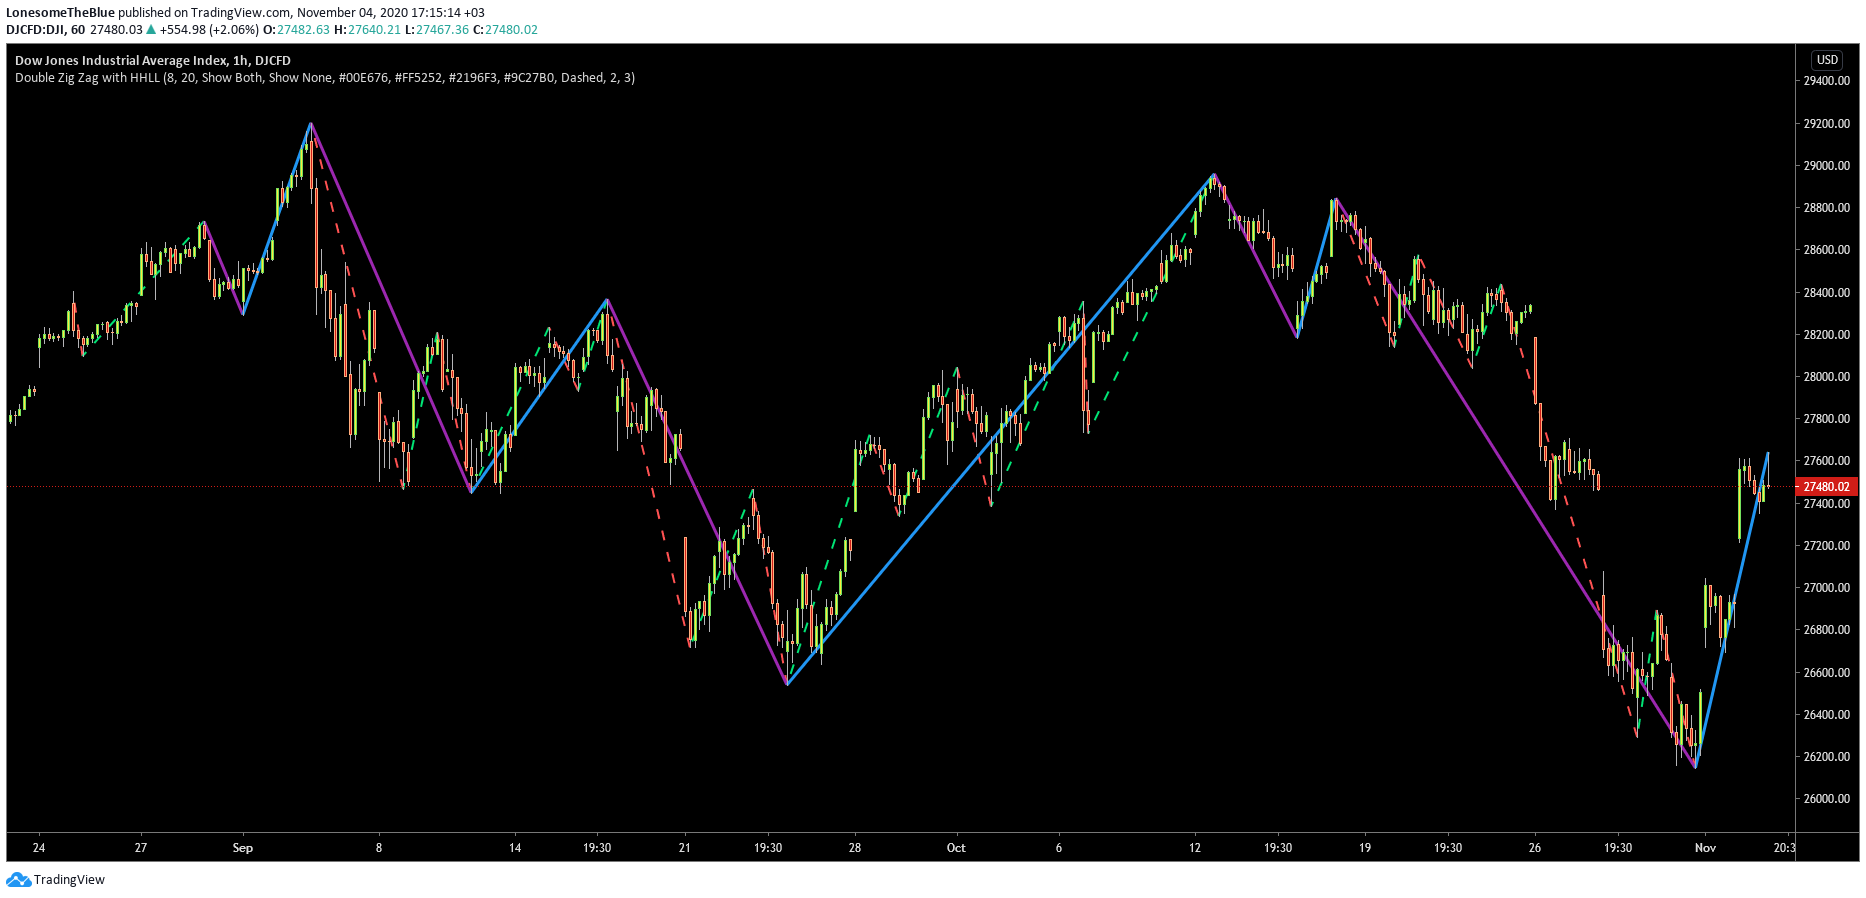Screen dimensions: 1866x898
Task: Click the 27400.00 price axis label
Action: click(1826, 504)
